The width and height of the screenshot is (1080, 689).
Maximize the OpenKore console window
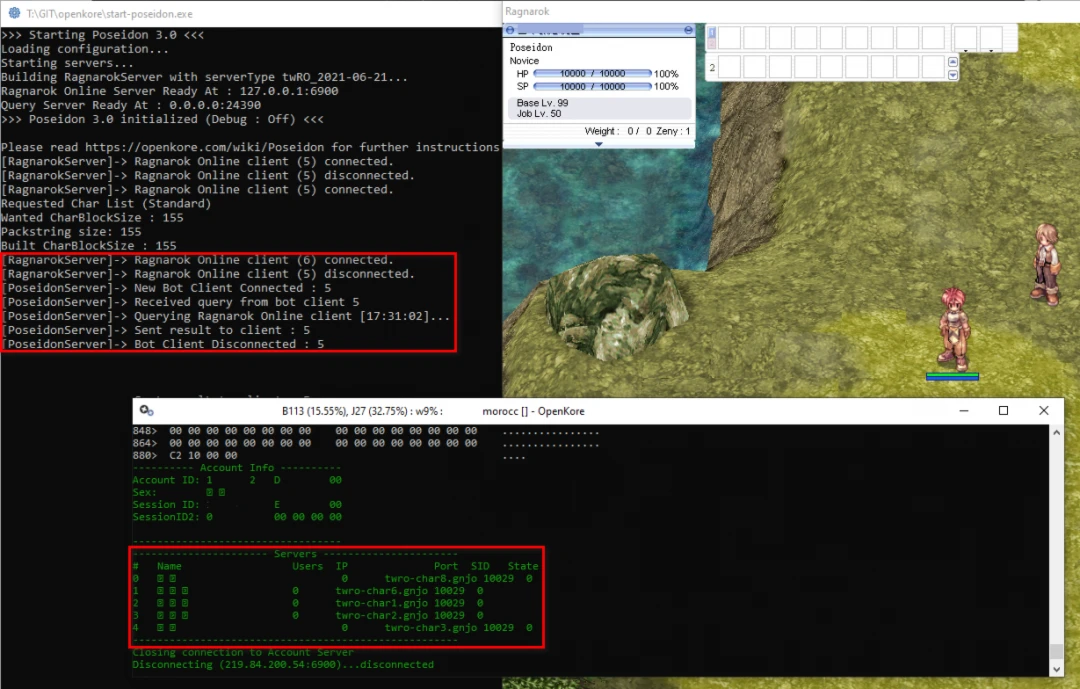coord(1003,411)
